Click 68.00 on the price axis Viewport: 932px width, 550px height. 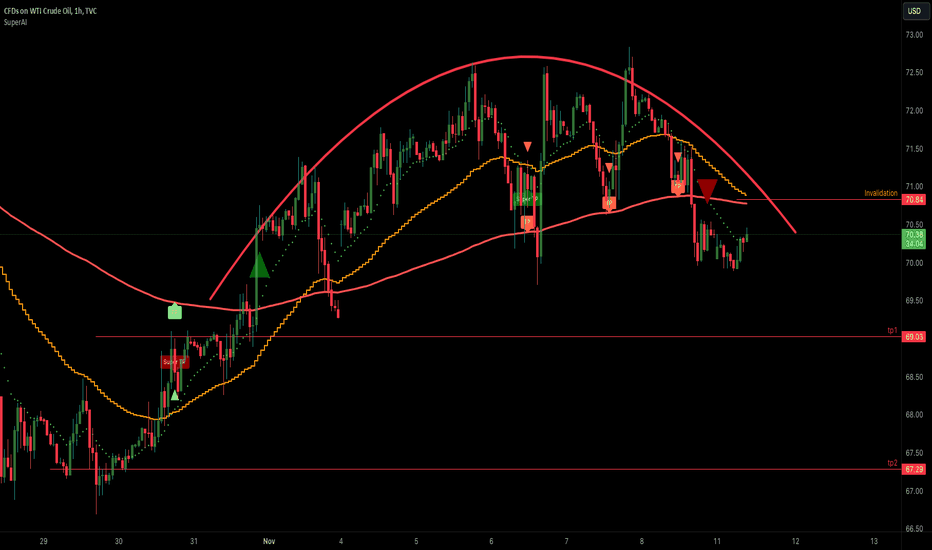914,415
